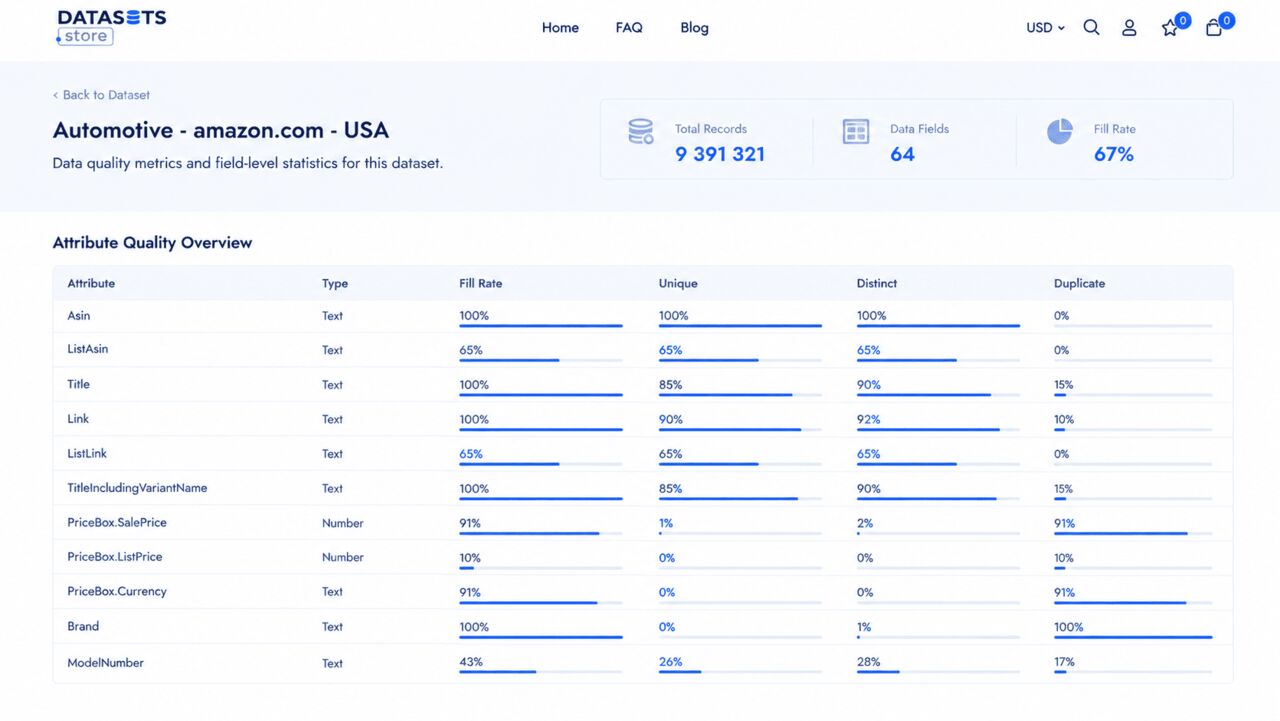
Task: Click the Back to Dataset link
Action: pyautogui.click(x=101, y=95)
